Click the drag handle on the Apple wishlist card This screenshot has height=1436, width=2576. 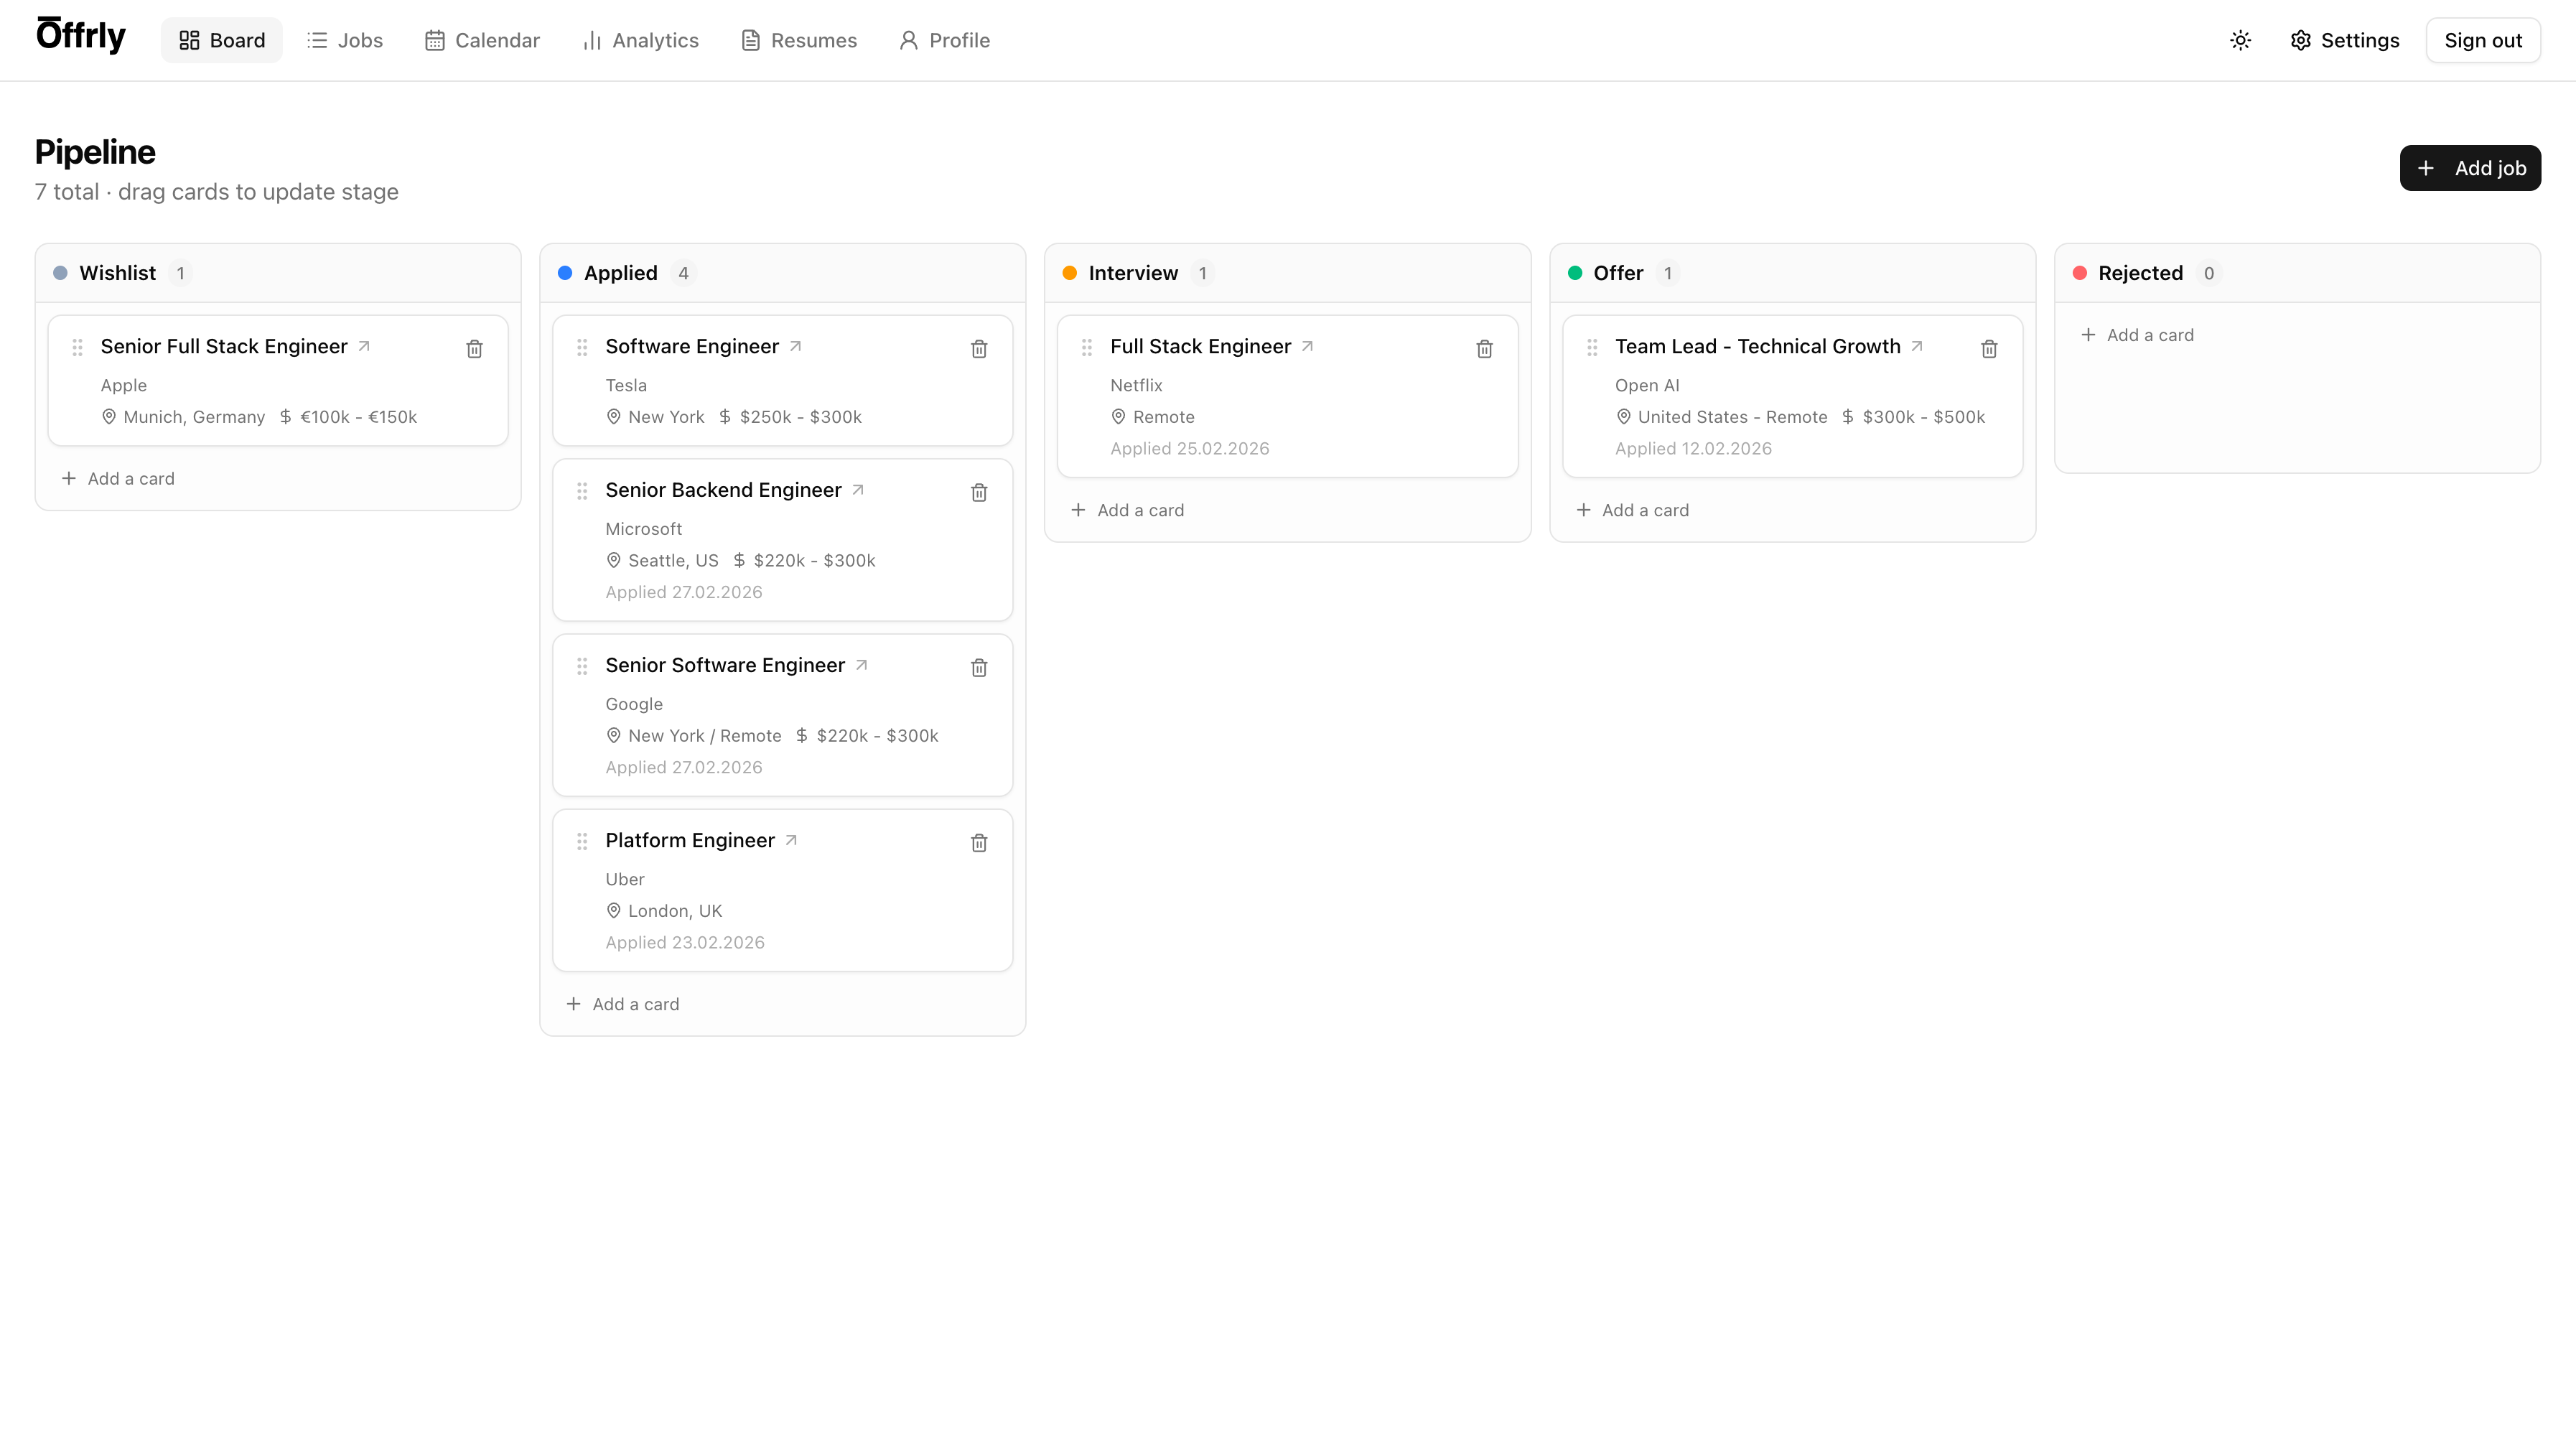tap(78, 348)
